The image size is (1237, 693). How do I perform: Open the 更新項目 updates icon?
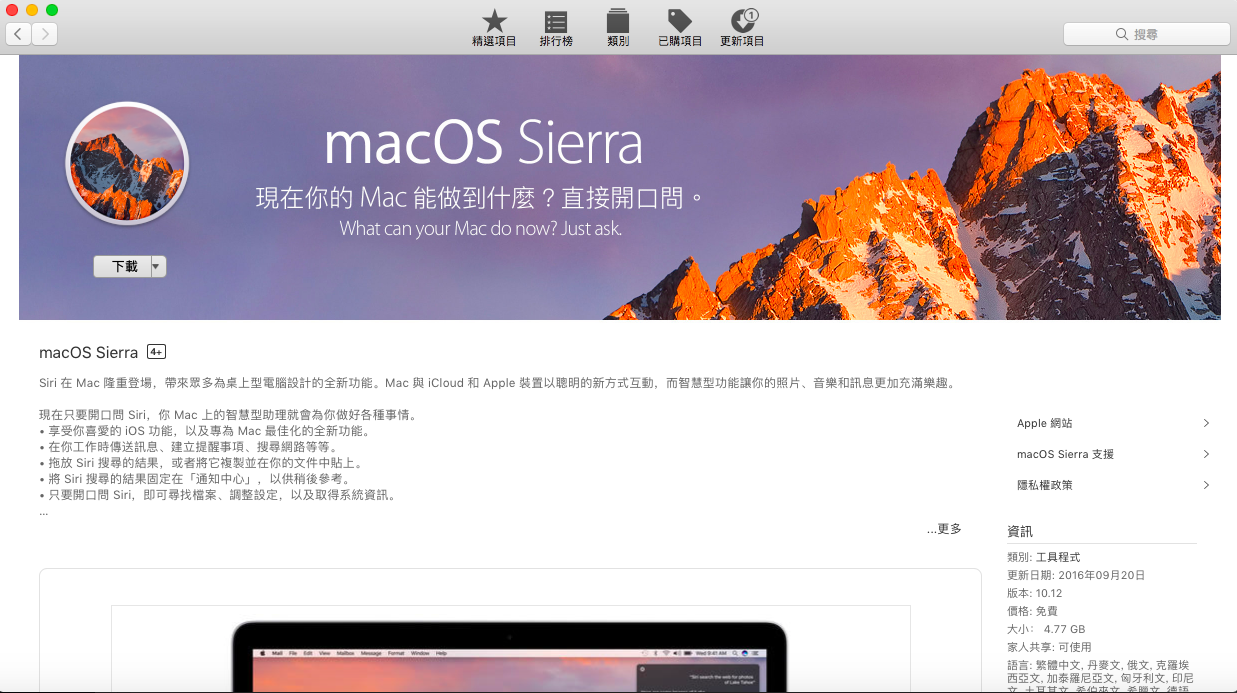coord(743,20)
